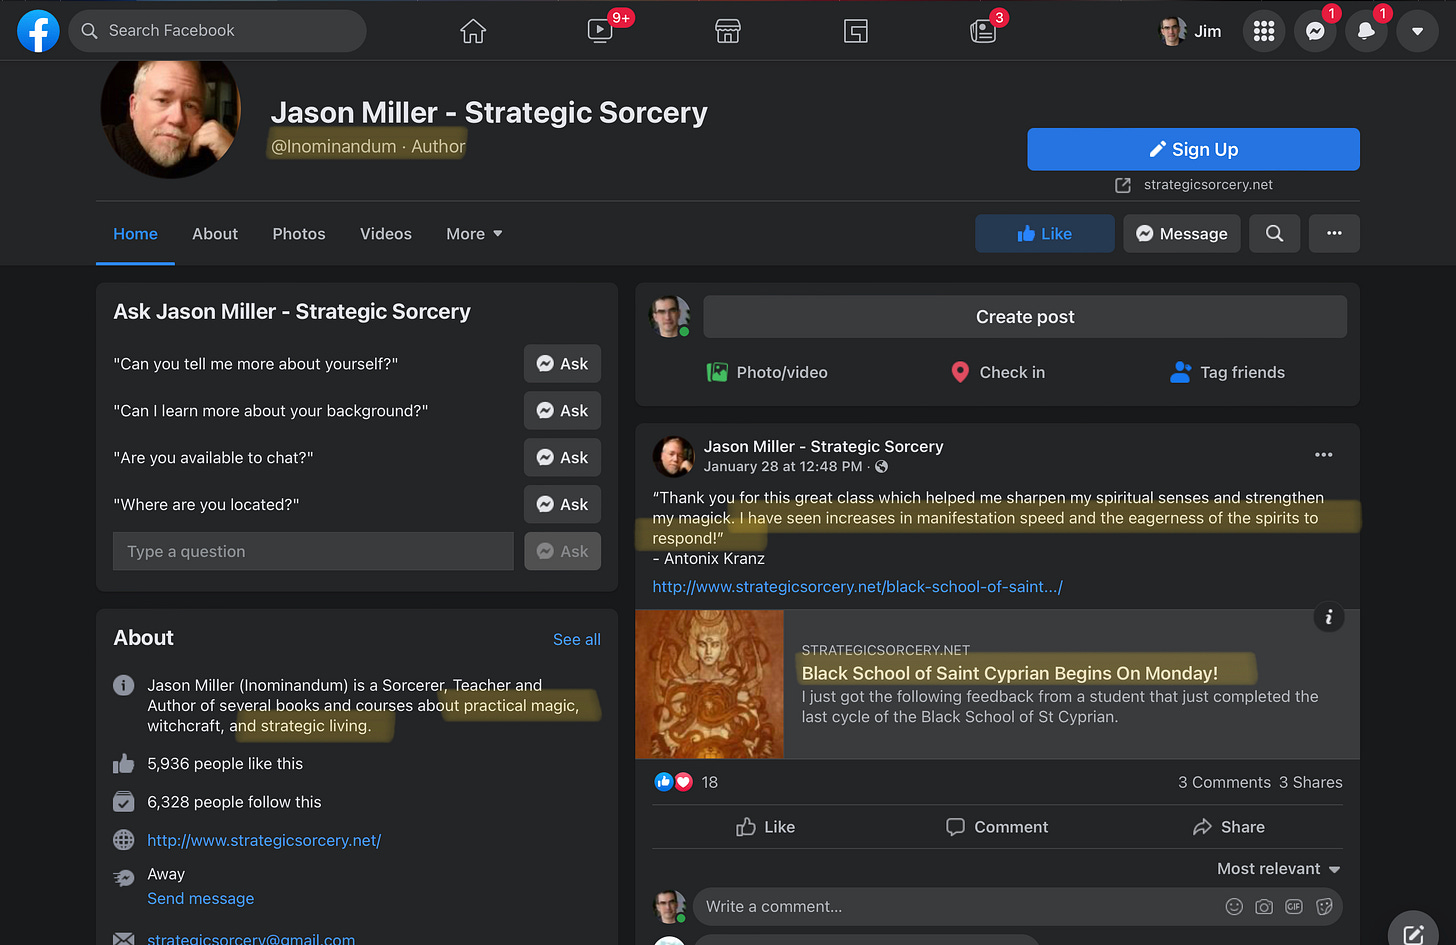Screen dimensions: 1456x945
Task: Click See all in About section
Action: click(x=577, y=640)
